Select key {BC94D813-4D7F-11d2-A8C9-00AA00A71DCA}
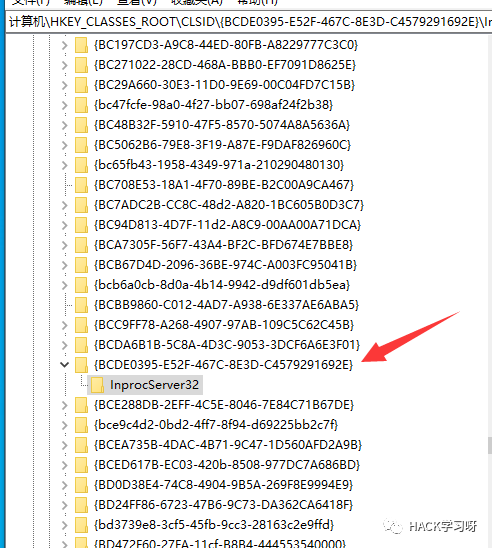The image size is (492, 548). point(227,225)
